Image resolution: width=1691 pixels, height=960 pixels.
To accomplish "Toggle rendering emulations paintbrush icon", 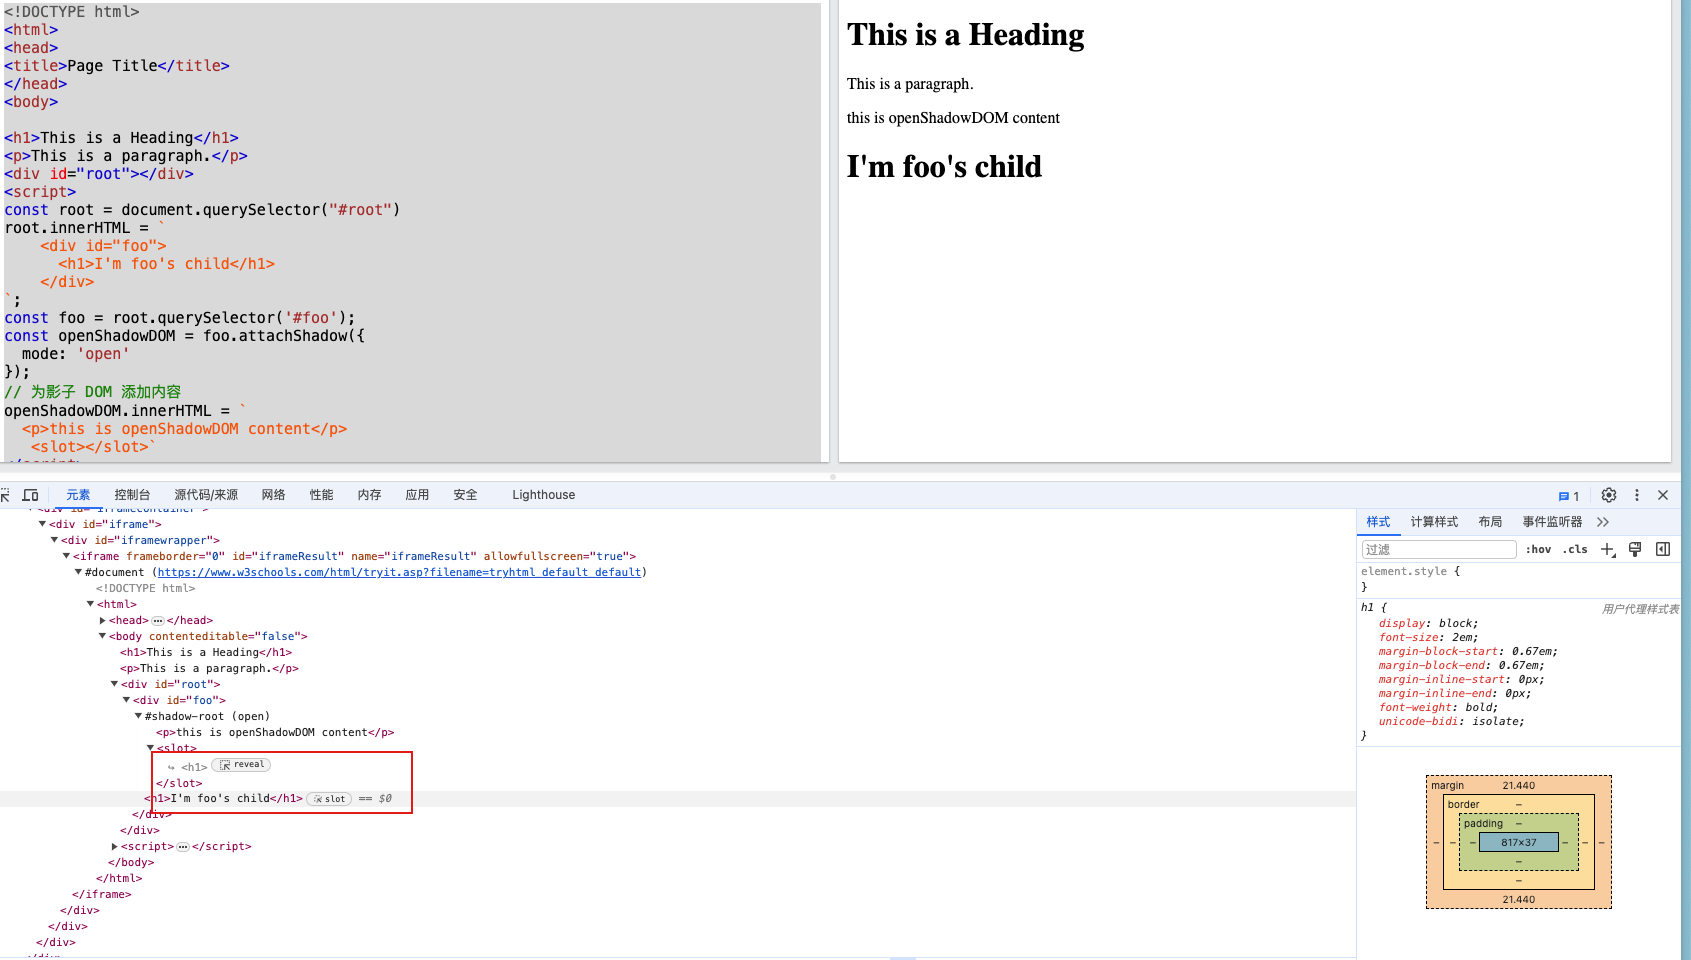I will (1635, 549).
